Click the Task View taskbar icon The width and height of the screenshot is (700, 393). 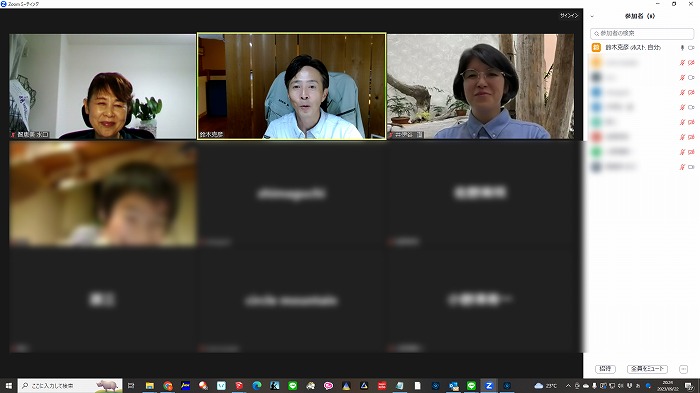pos(131,385)
